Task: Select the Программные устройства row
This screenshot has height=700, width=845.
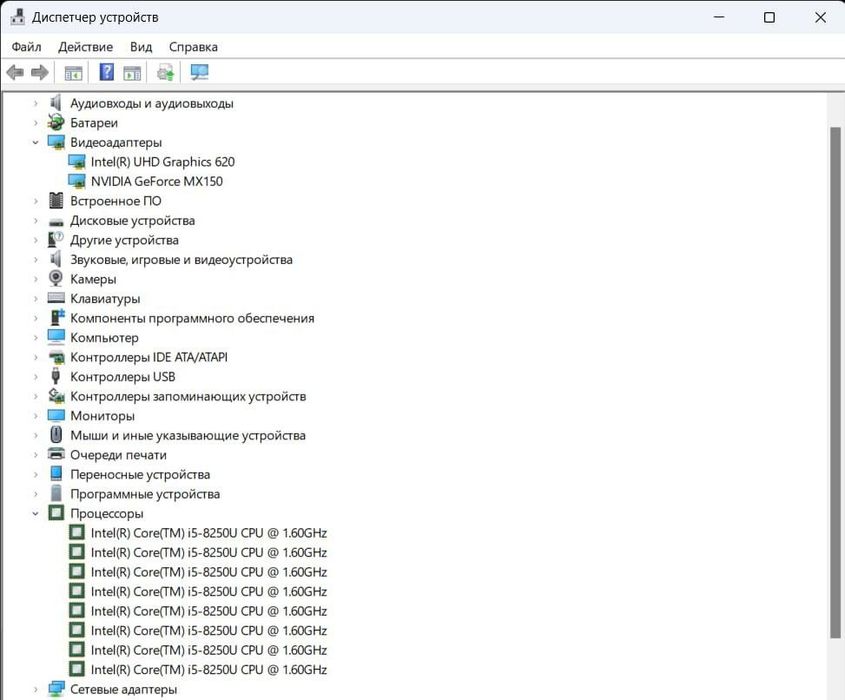Action: point(145,494)
